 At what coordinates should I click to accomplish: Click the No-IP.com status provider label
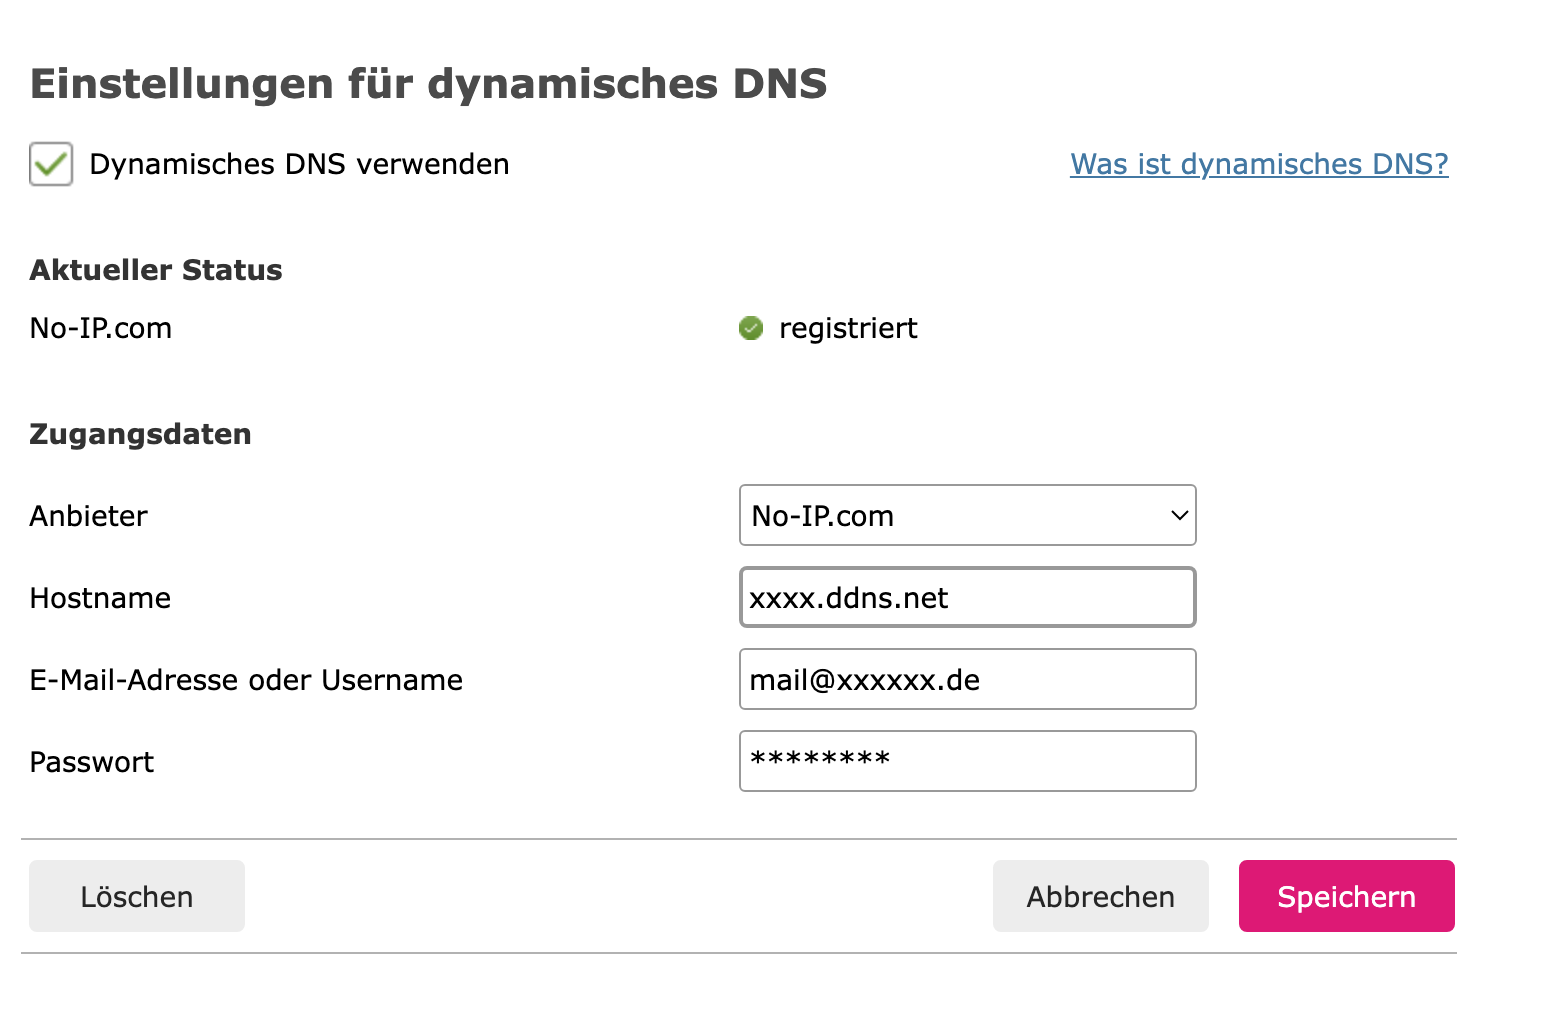coord(101,328)
